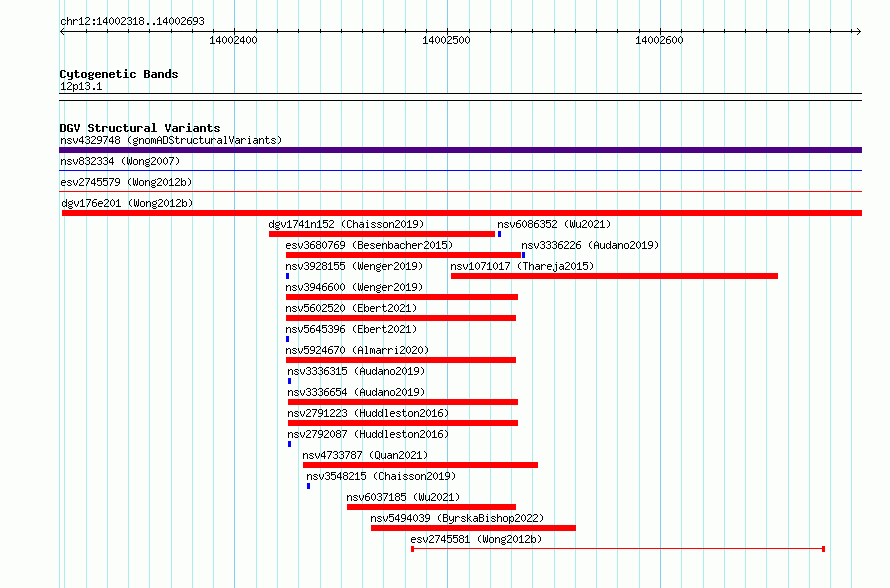Click the 14002500 ruler position
Image resolution: width=890 pixels, height=588 pixels.
[x=446, y=40]
